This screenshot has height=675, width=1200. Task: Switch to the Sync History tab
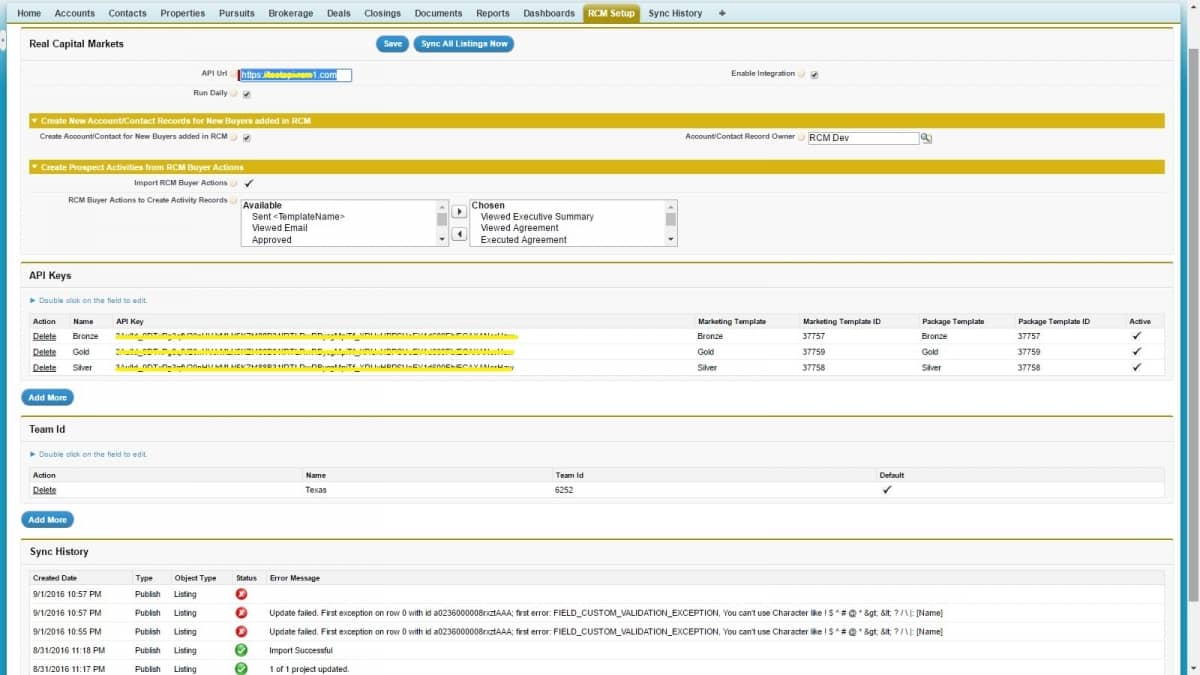[x=675, y=13]
